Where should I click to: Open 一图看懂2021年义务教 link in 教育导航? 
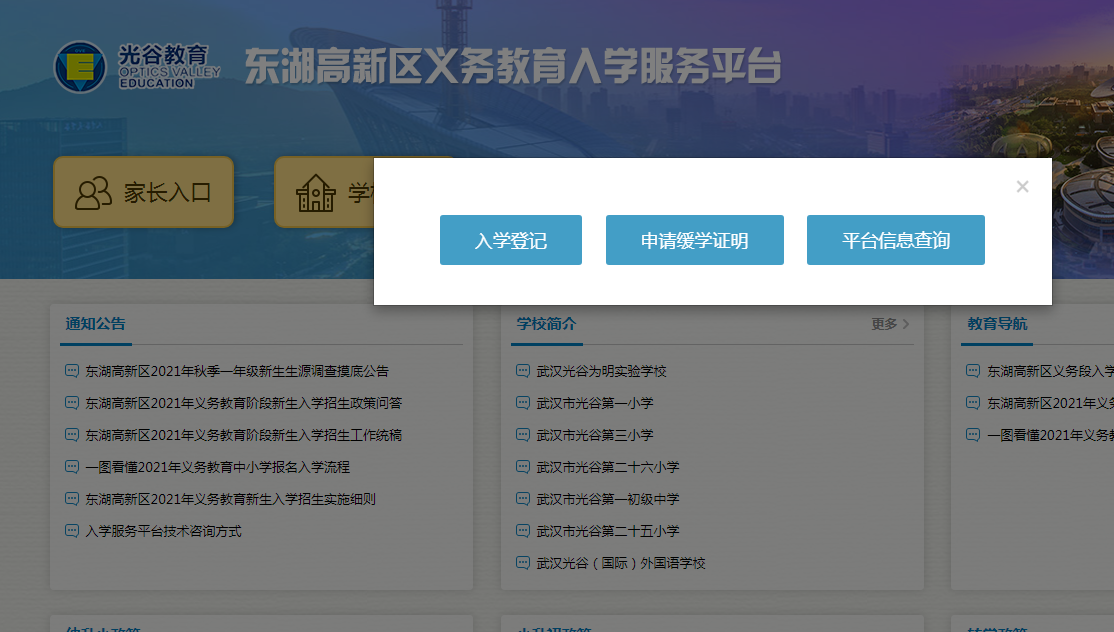(x=1050, y=435)
